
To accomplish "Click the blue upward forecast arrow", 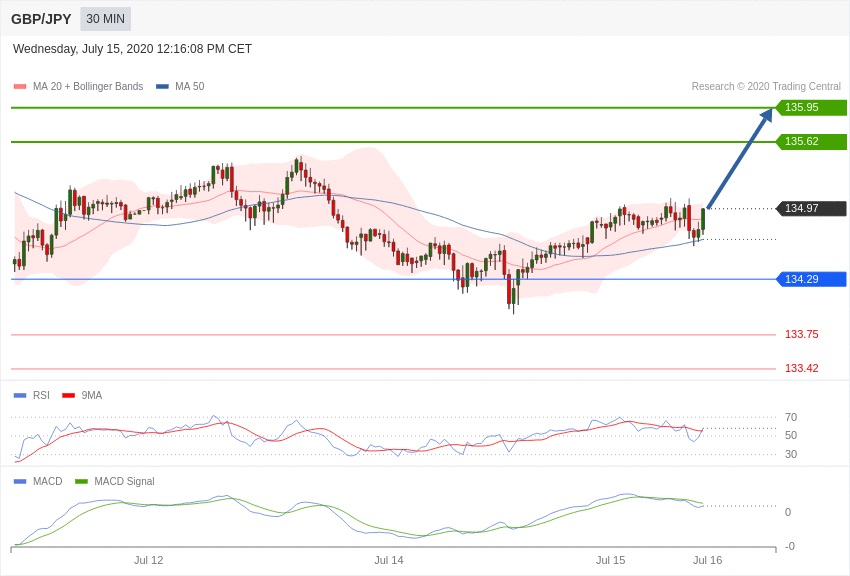I will click(739, 160).
